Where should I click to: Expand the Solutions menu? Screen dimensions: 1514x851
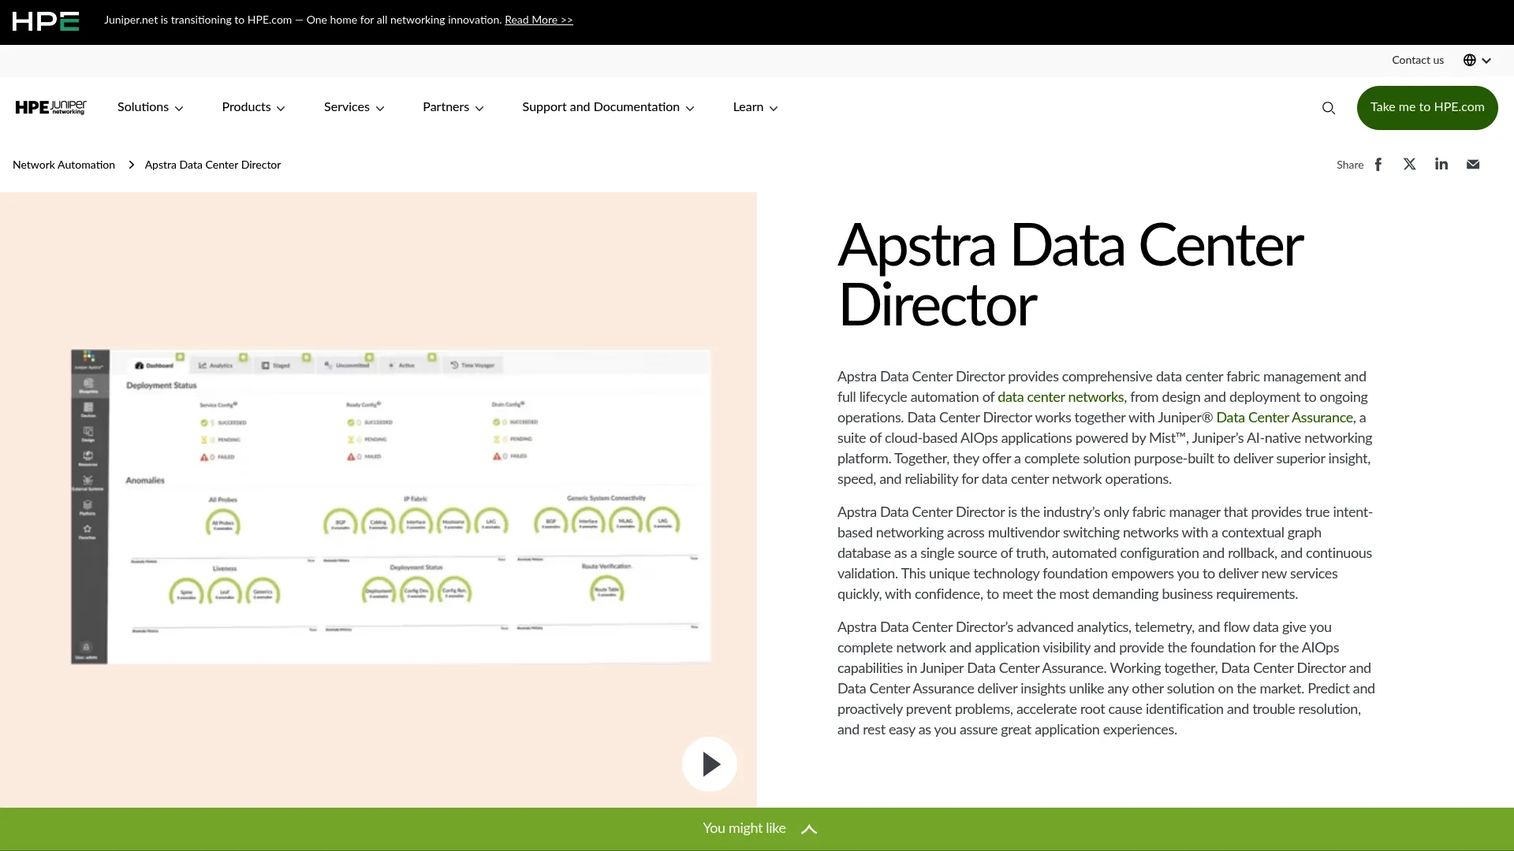point(150,107)
